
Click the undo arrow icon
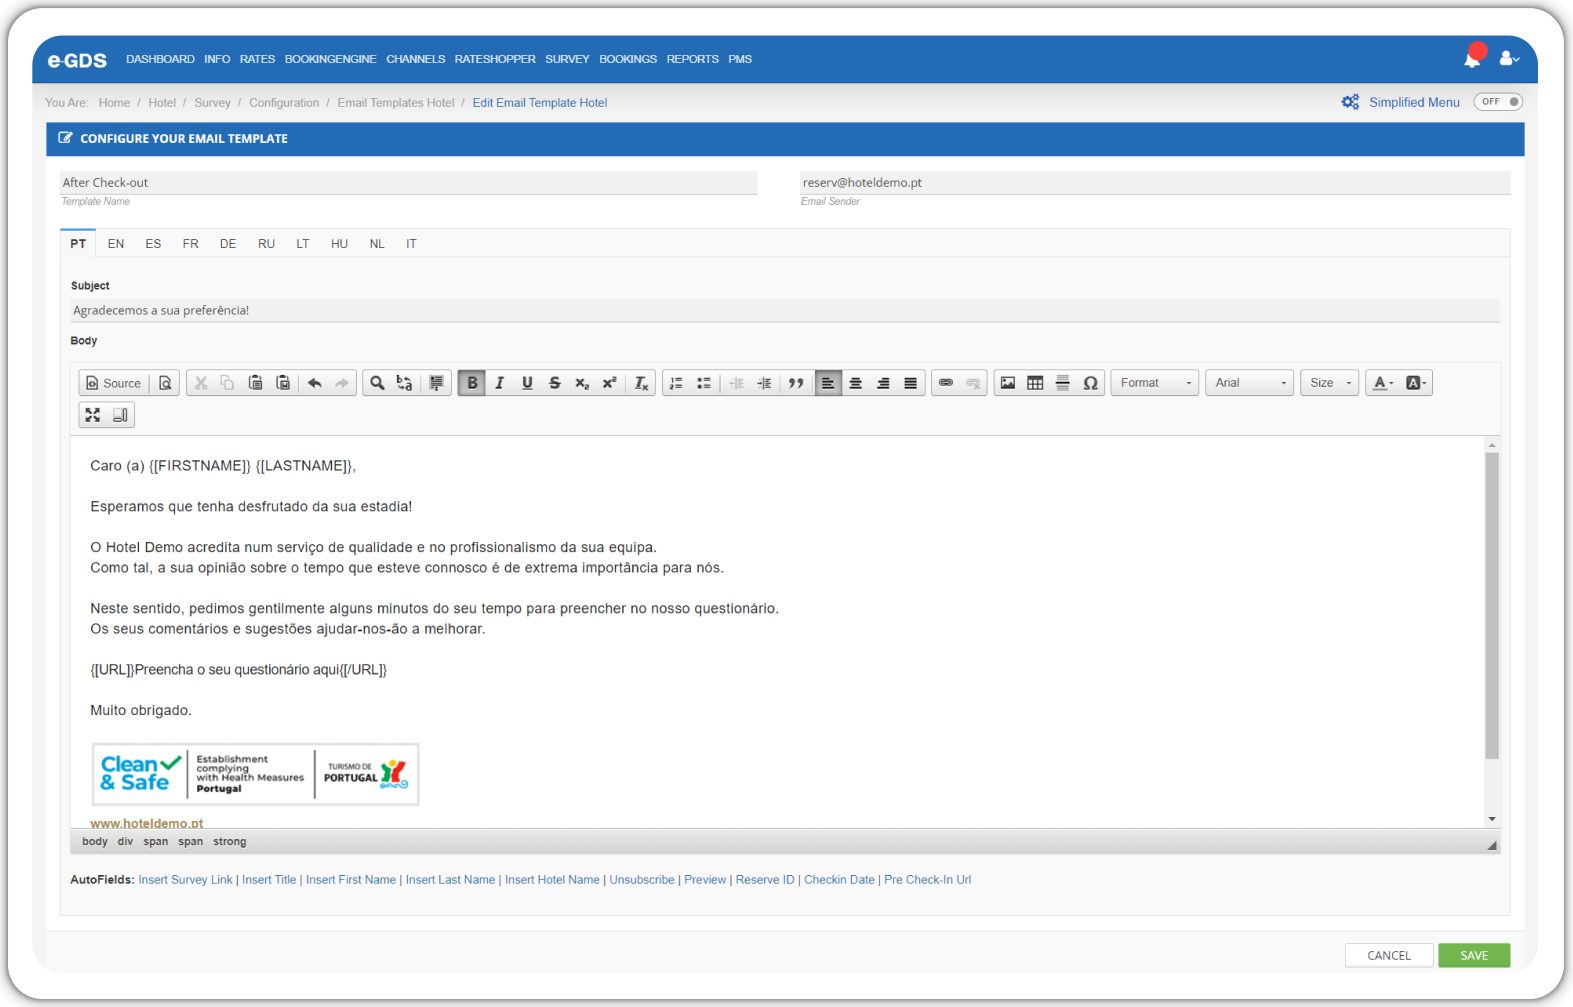[315, 383]
